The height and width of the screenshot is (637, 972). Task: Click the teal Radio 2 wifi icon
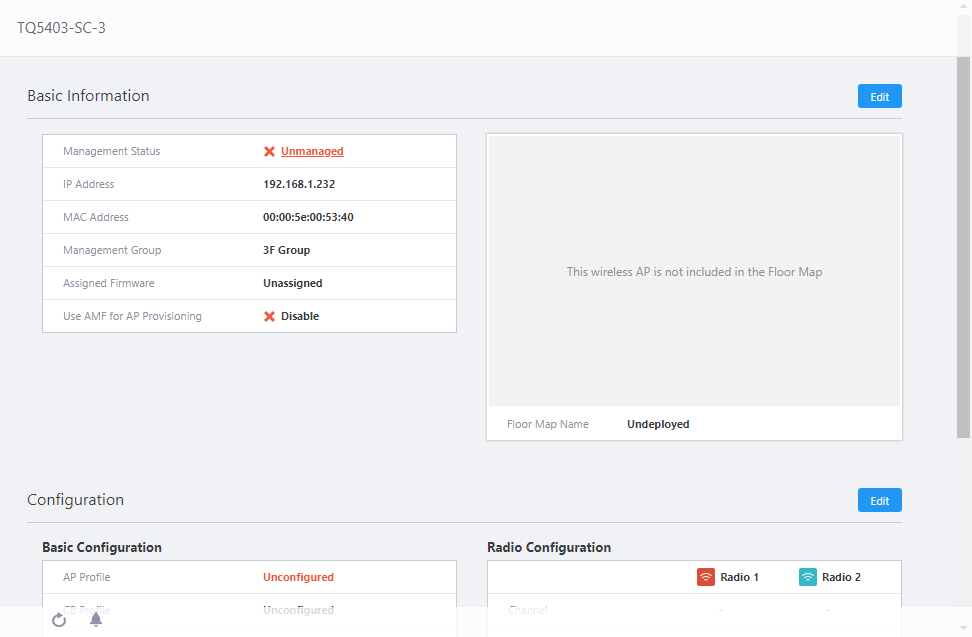point(808,577)
